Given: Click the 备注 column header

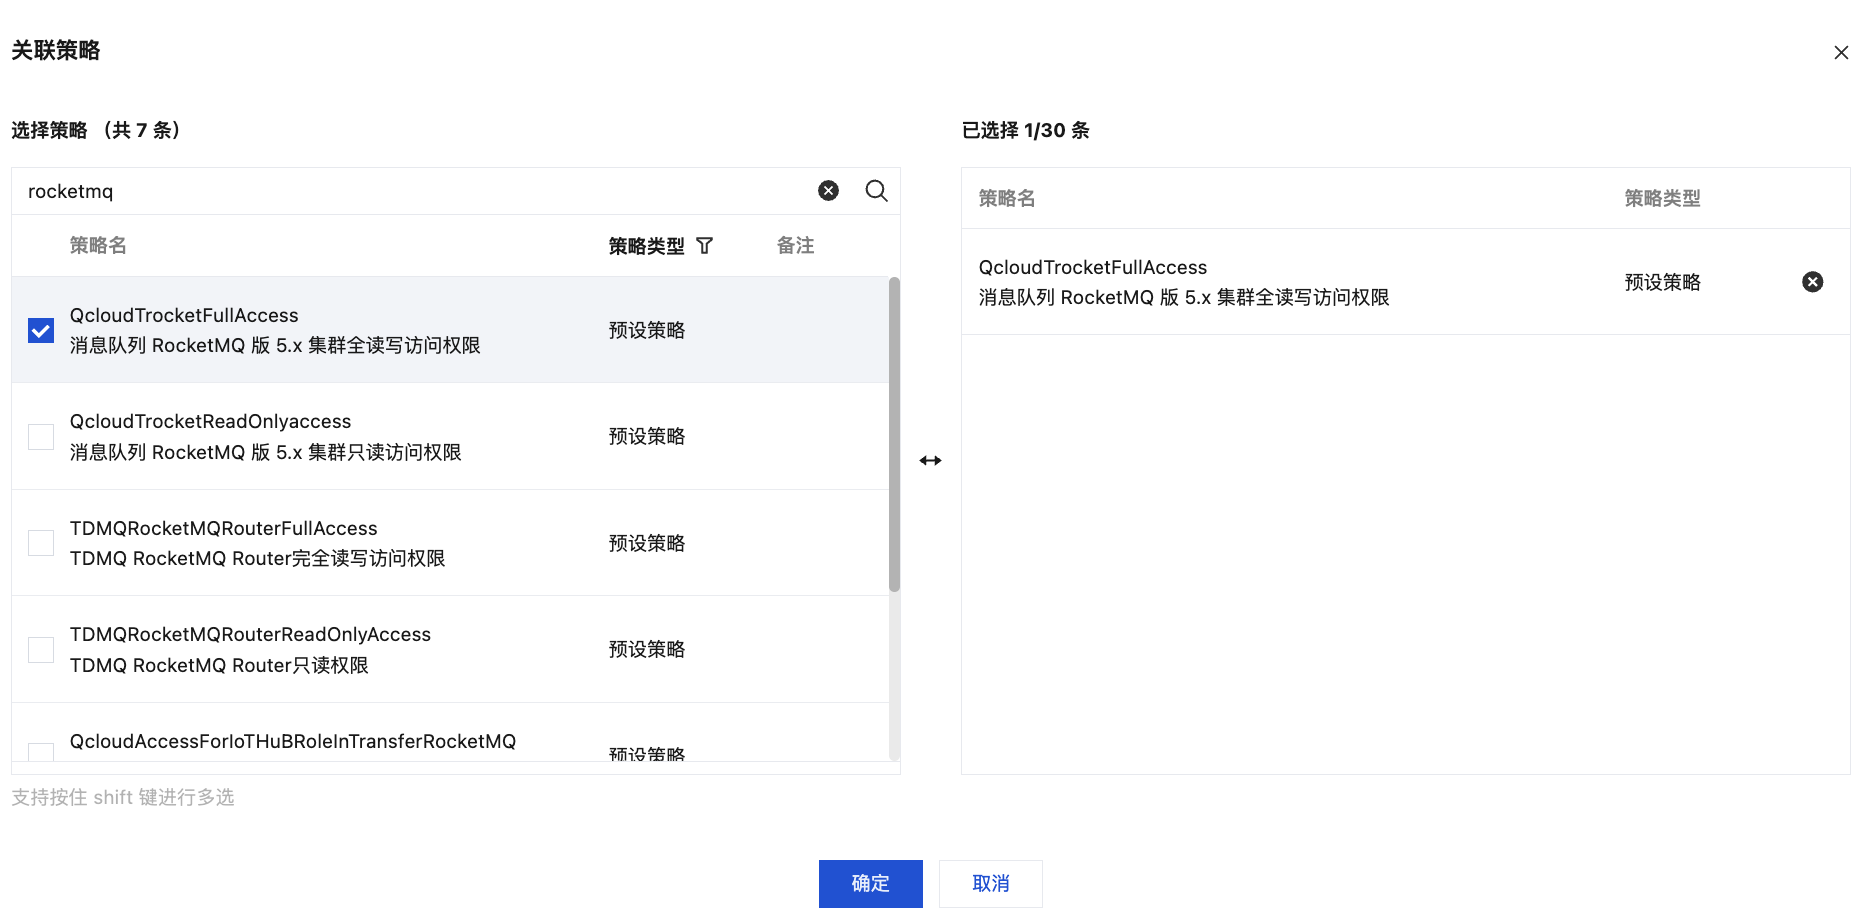Looking at the screenshot, I should [x=796, y=246].
